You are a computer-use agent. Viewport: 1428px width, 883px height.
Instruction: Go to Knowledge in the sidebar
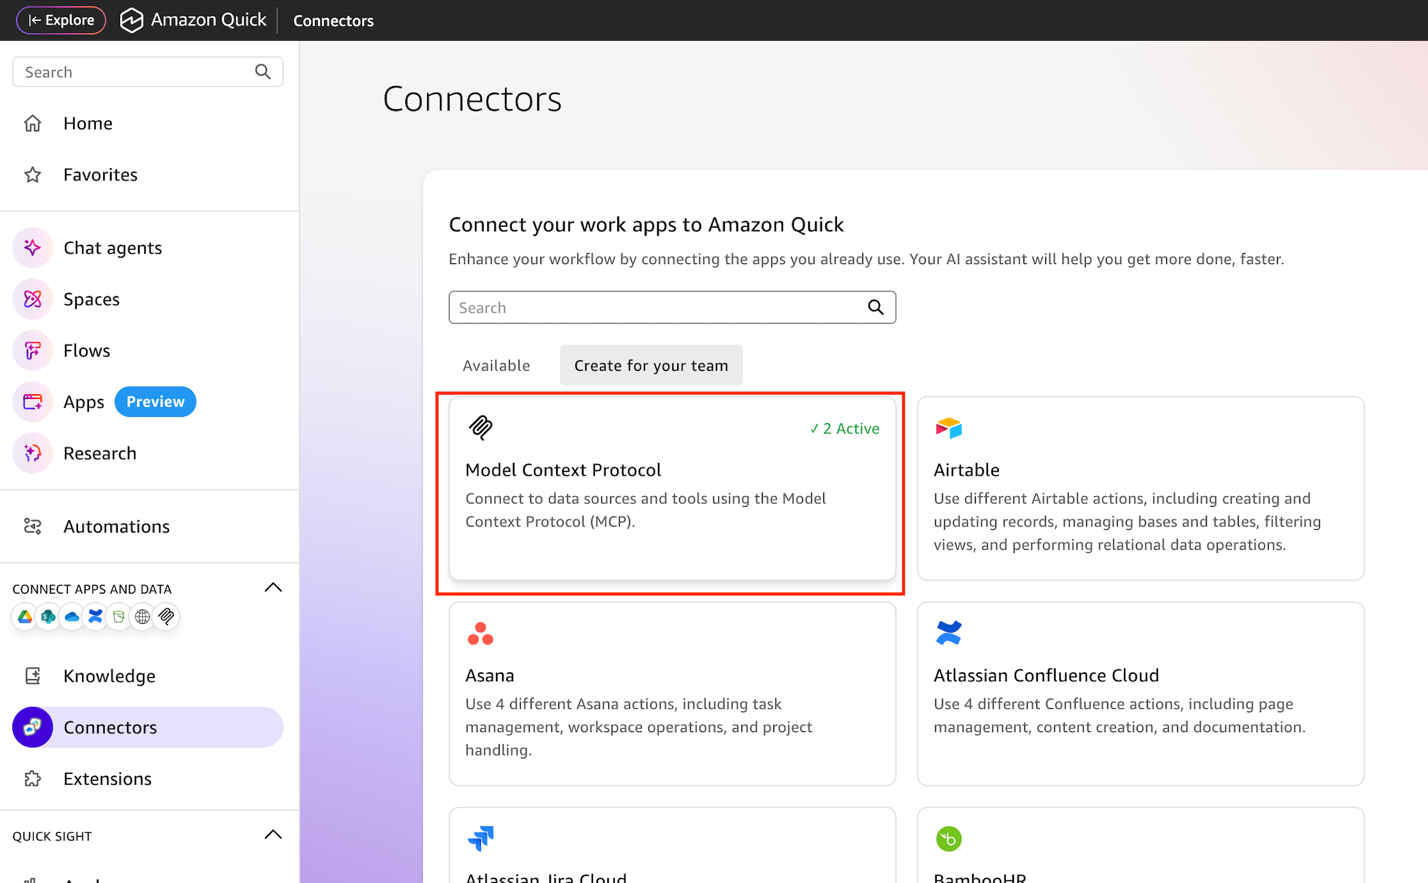[109, 676]
